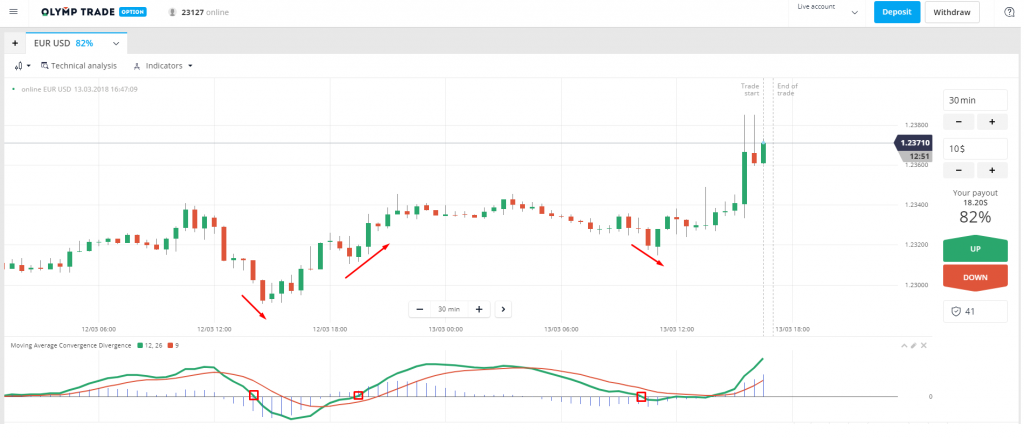Place a DOWN trade

click(975, 277)
